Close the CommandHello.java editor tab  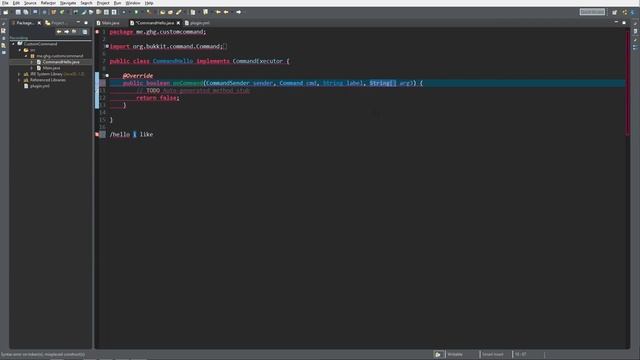(x=178, y=23)
